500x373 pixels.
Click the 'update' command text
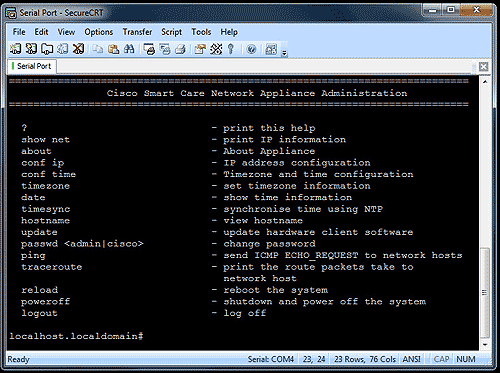[x=39, y=232]
